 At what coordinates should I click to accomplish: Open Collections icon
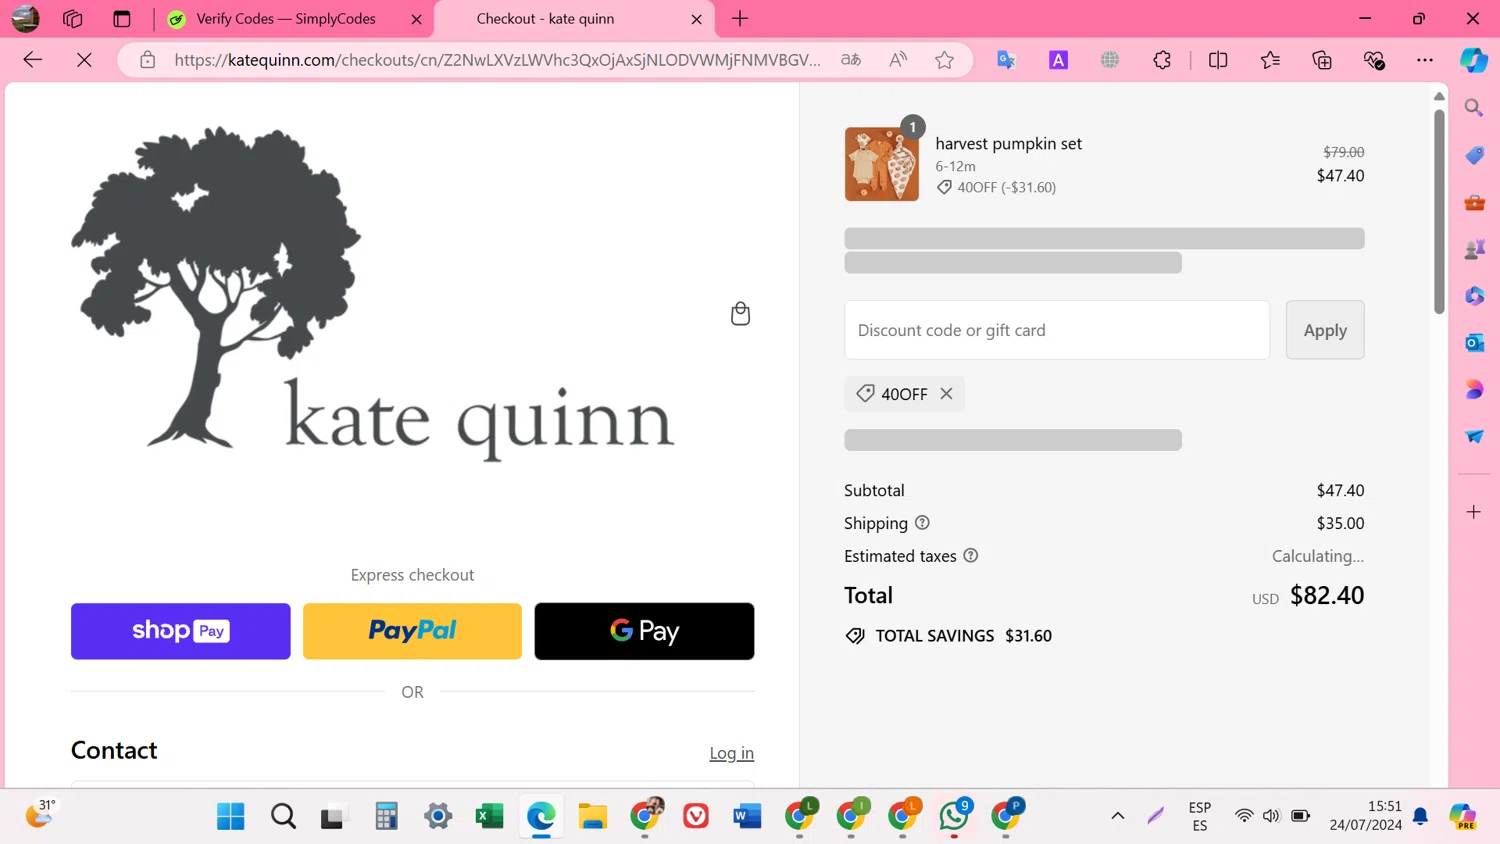coord(1322,60)
